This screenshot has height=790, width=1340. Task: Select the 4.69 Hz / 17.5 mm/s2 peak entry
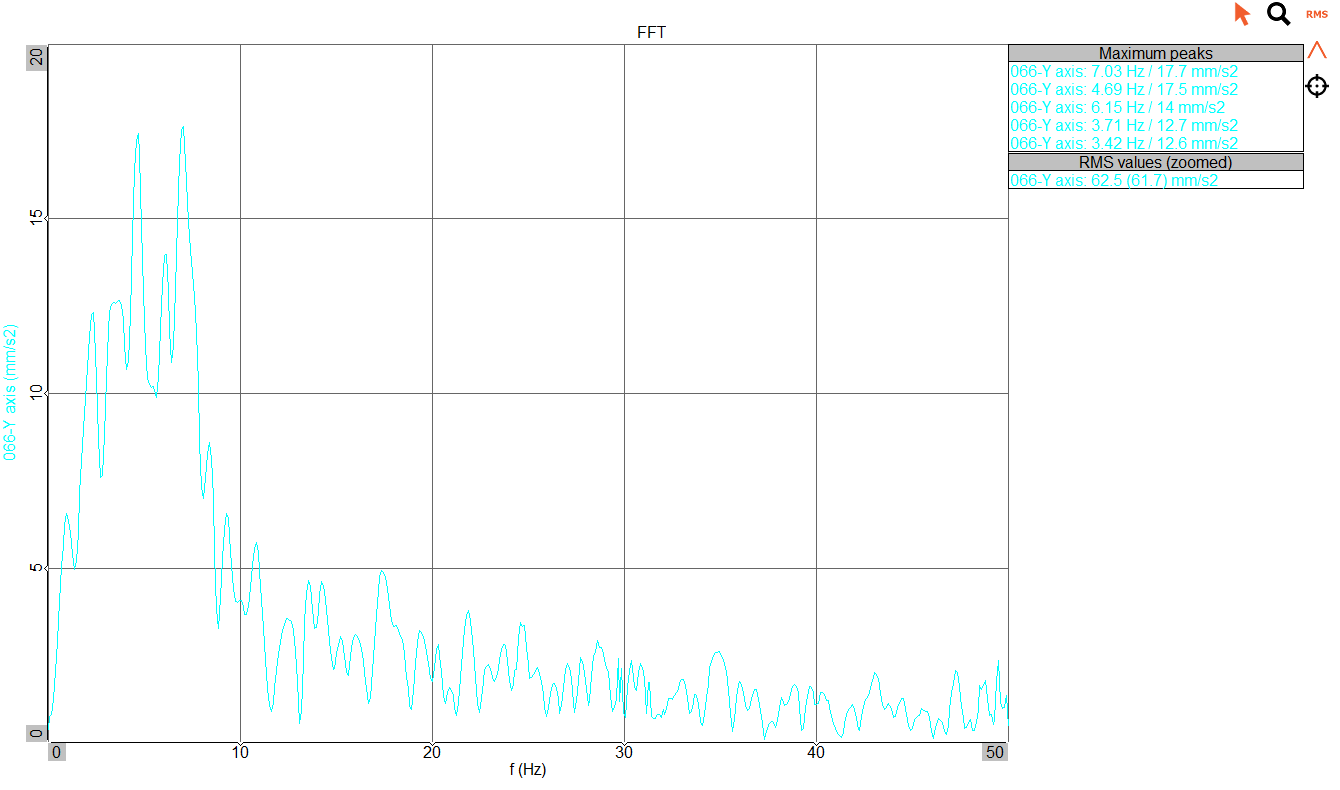coord(1124,90)
